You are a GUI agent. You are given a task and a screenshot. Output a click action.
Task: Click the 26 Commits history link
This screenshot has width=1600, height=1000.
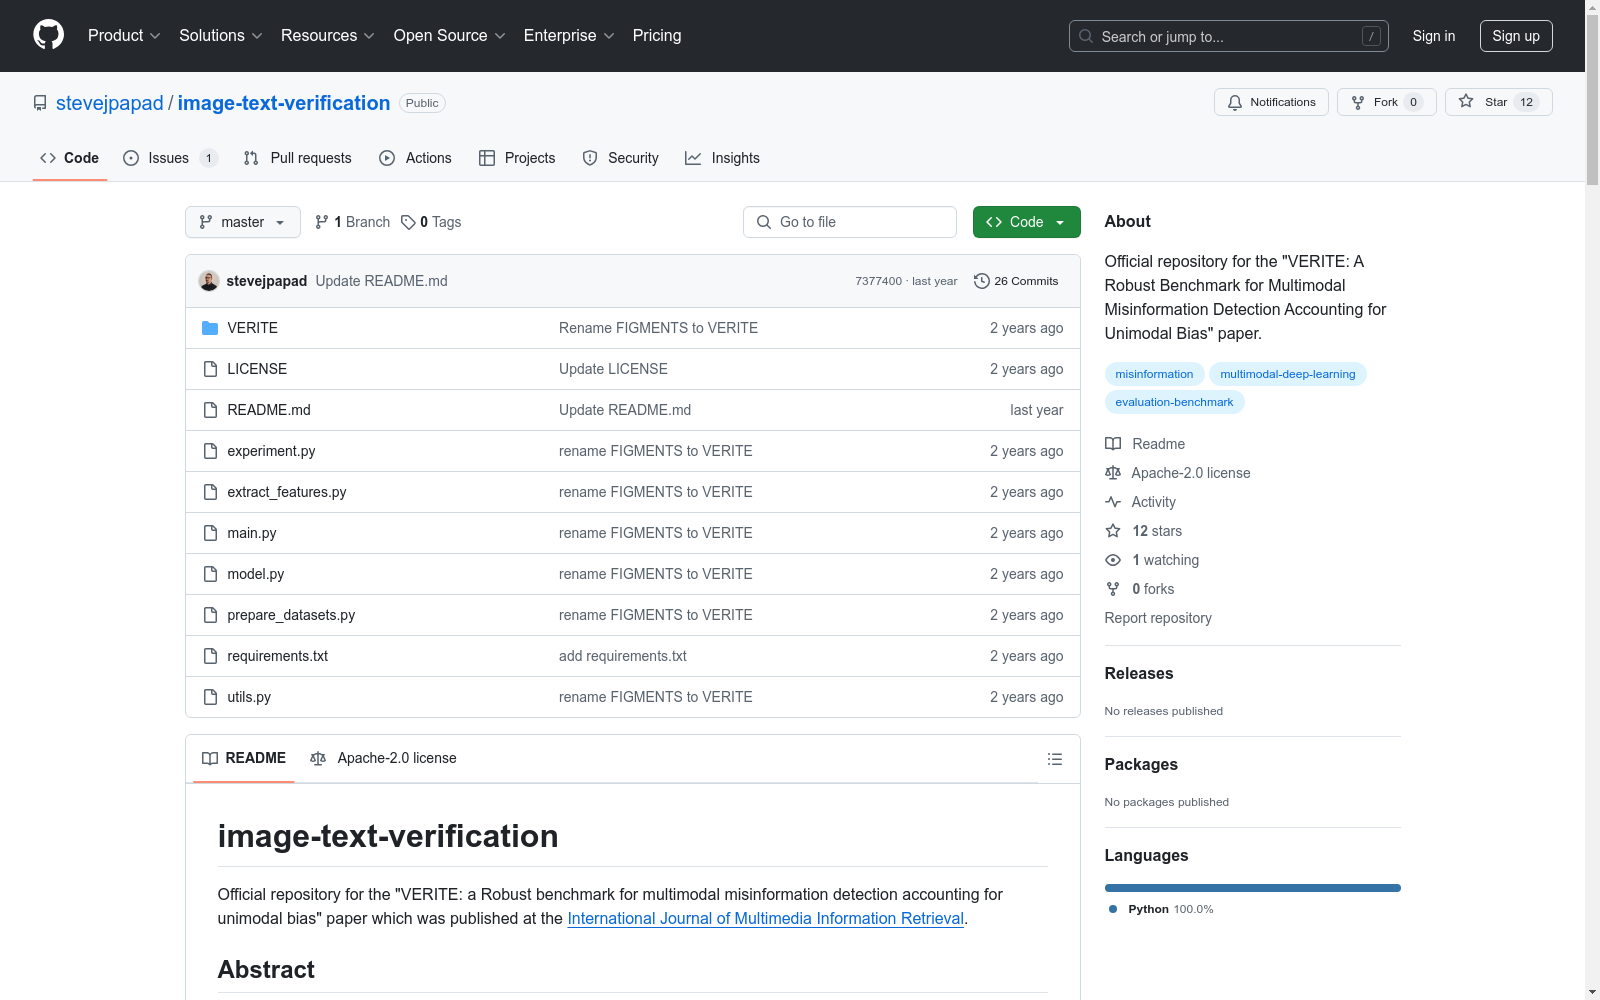[x=1016, y=281]
